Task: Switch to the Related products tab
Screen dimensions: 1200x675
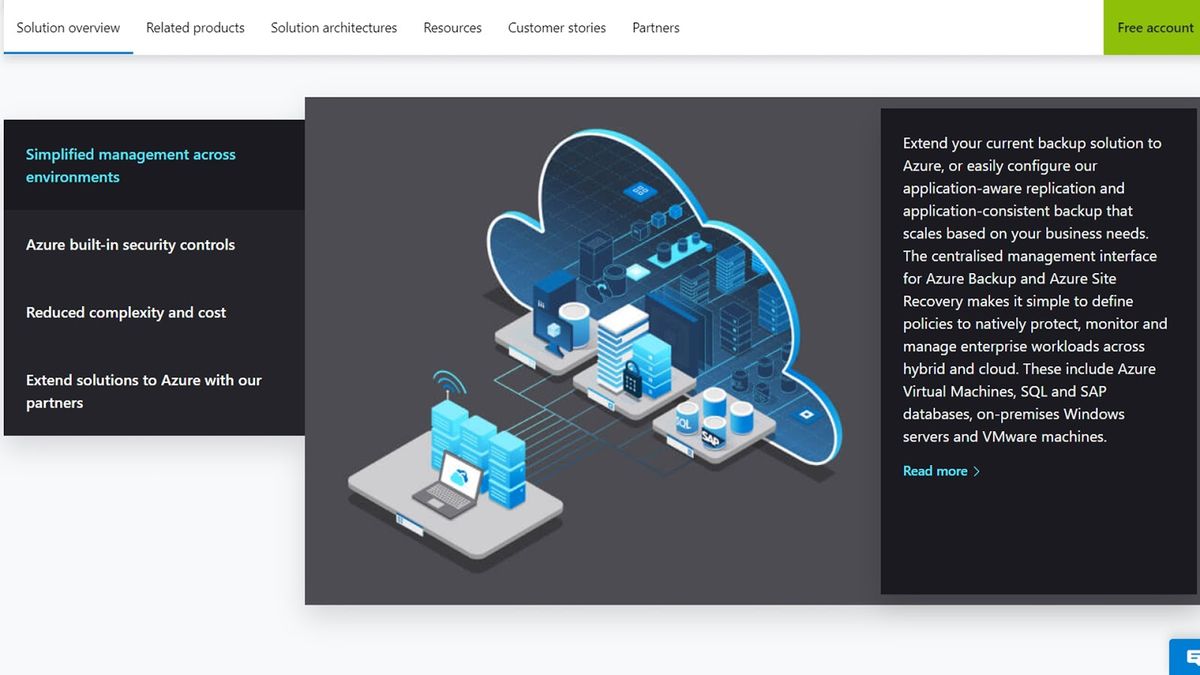Action: coord(195,28)
